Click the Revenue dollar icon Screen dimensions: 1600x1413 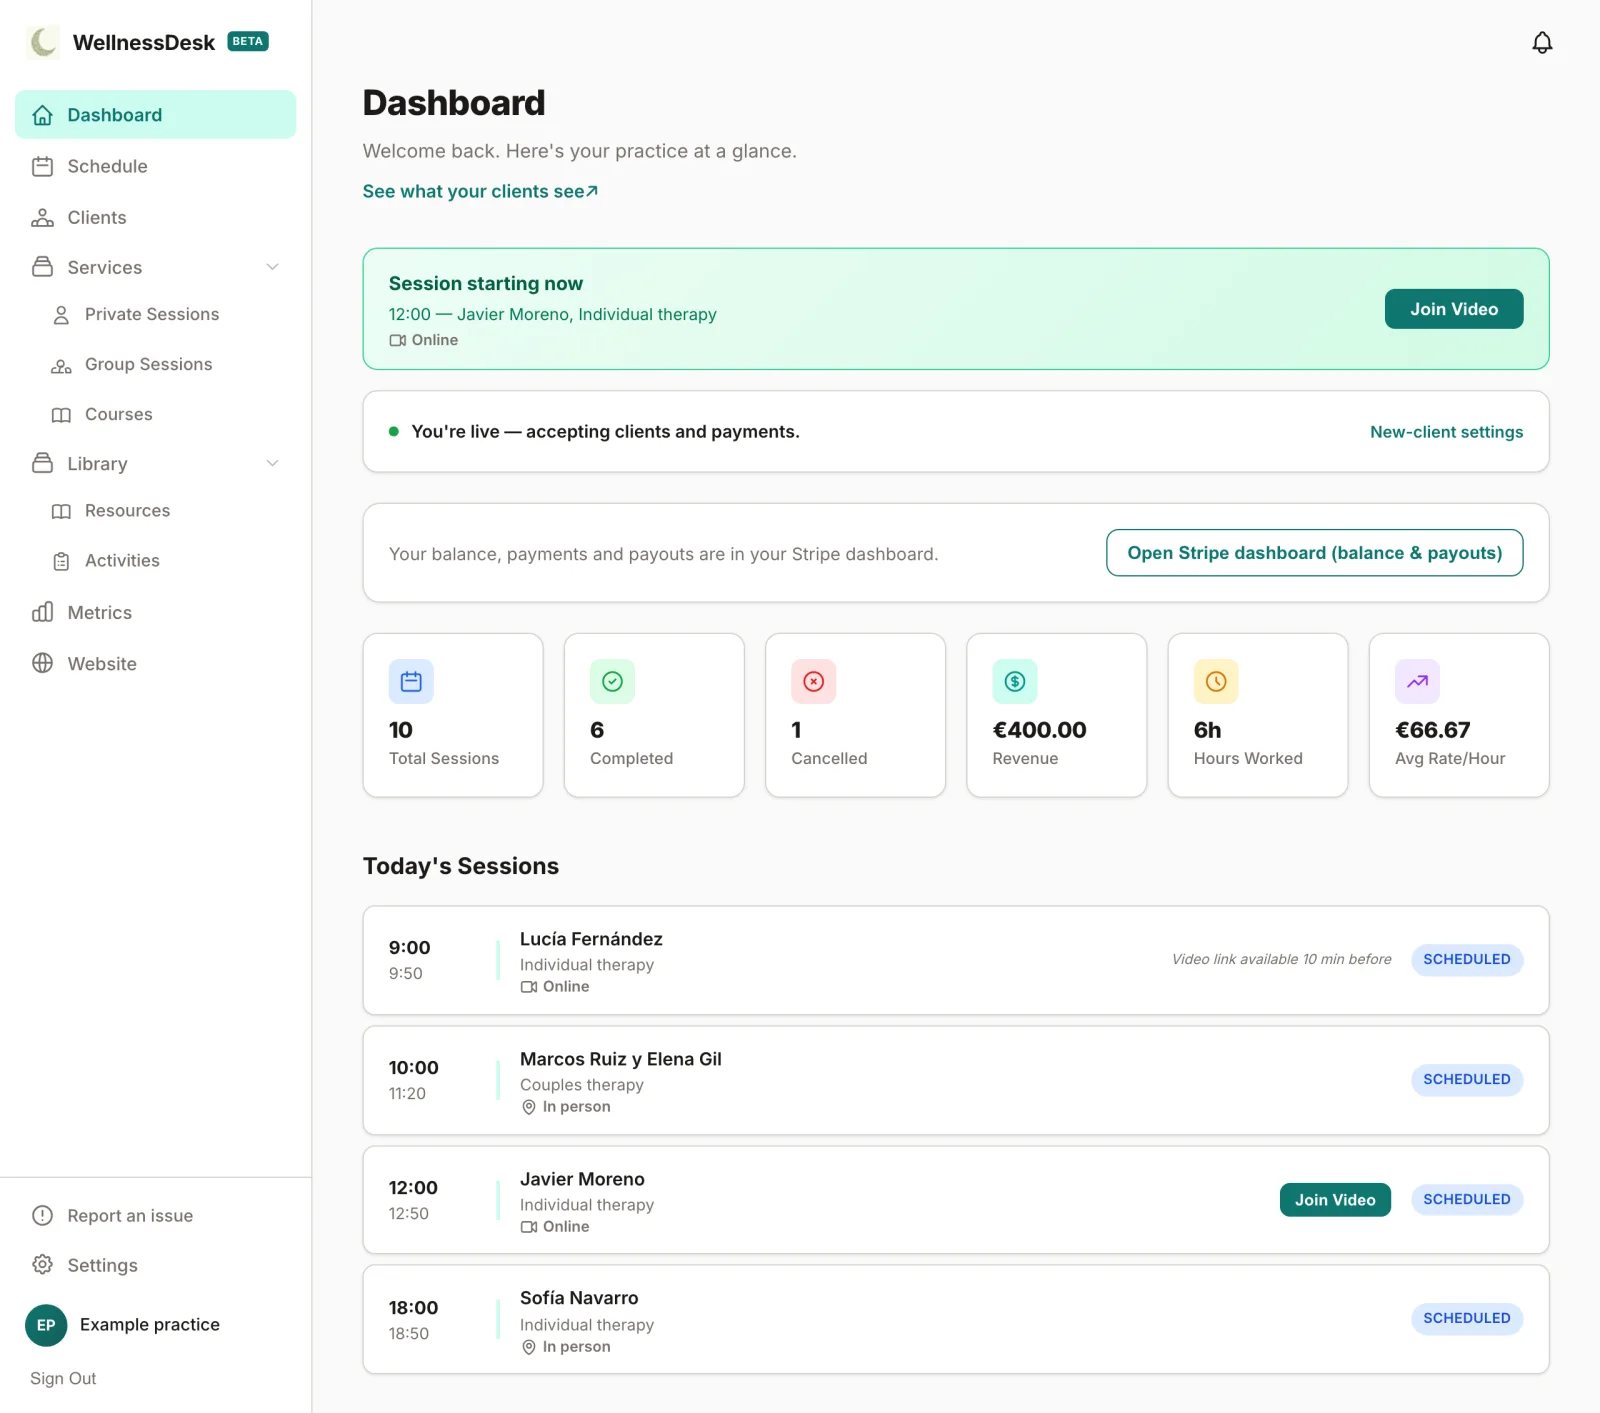pyautogui.click(x=1015, y=682)
